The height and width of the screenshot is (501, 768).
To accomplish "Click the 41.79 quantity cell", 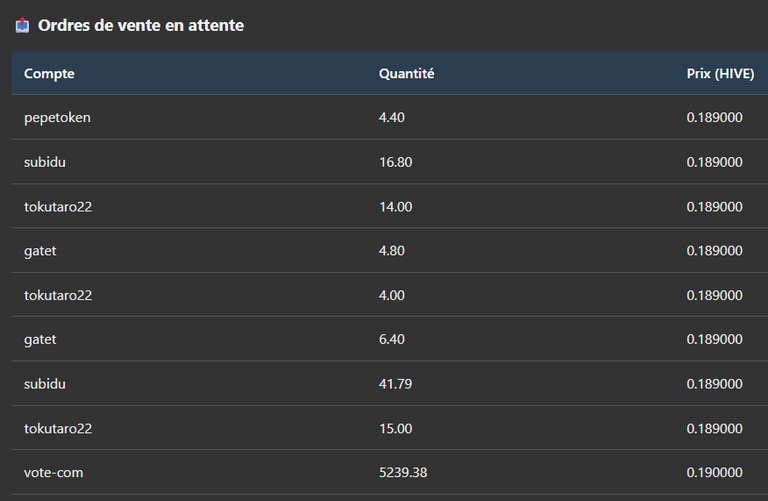I will click(395, 383).
